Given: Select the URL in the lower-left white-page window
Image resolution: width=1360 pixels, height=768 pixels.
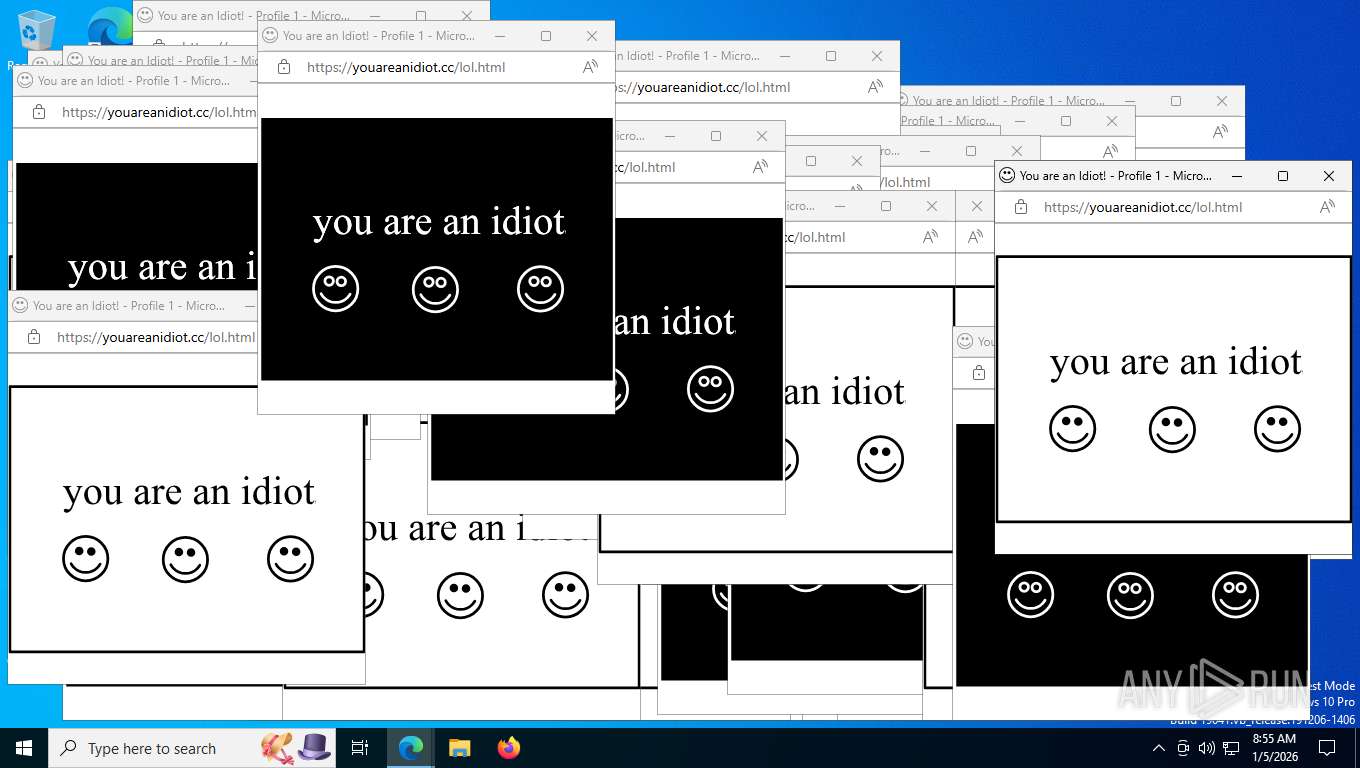Looking at the screenshot, I should 156,337.
